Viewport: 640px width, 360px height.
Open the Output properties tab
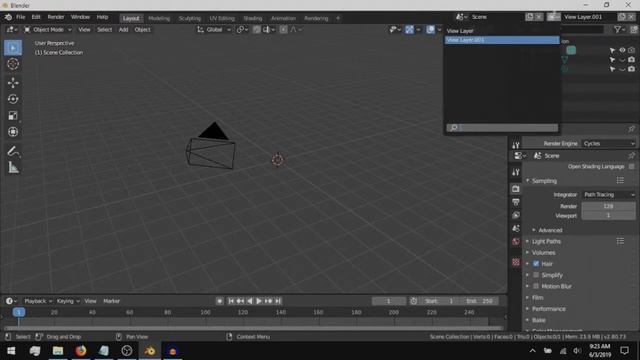click(x=516, y=202)
